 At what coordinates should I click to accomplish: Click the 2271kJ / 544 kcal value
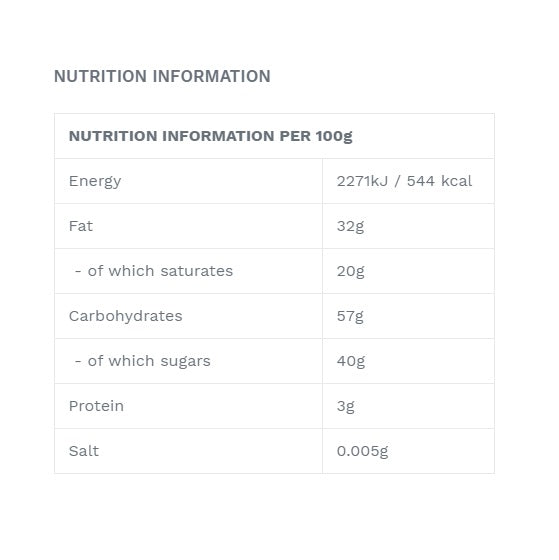[404, 181]
